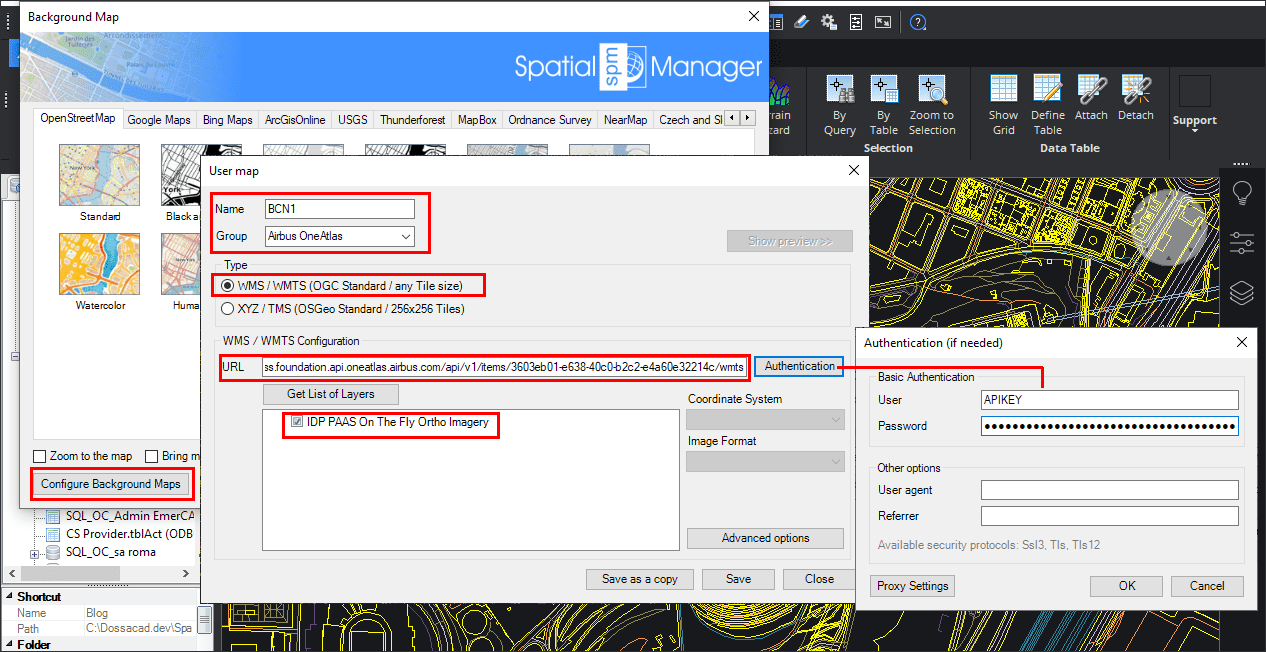The width and height of the screenshot is (1266, 652).
Task: Switch to MapBox tab
Action: 477,120
